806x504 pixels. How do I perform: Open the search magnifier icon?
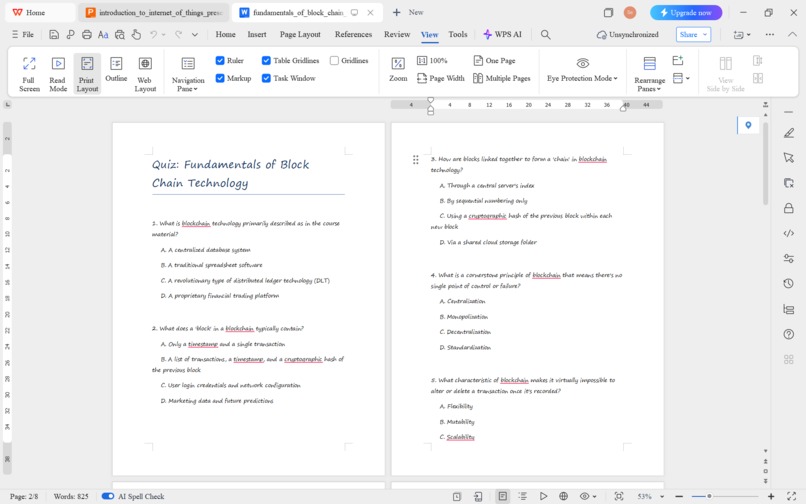[545, 34]
